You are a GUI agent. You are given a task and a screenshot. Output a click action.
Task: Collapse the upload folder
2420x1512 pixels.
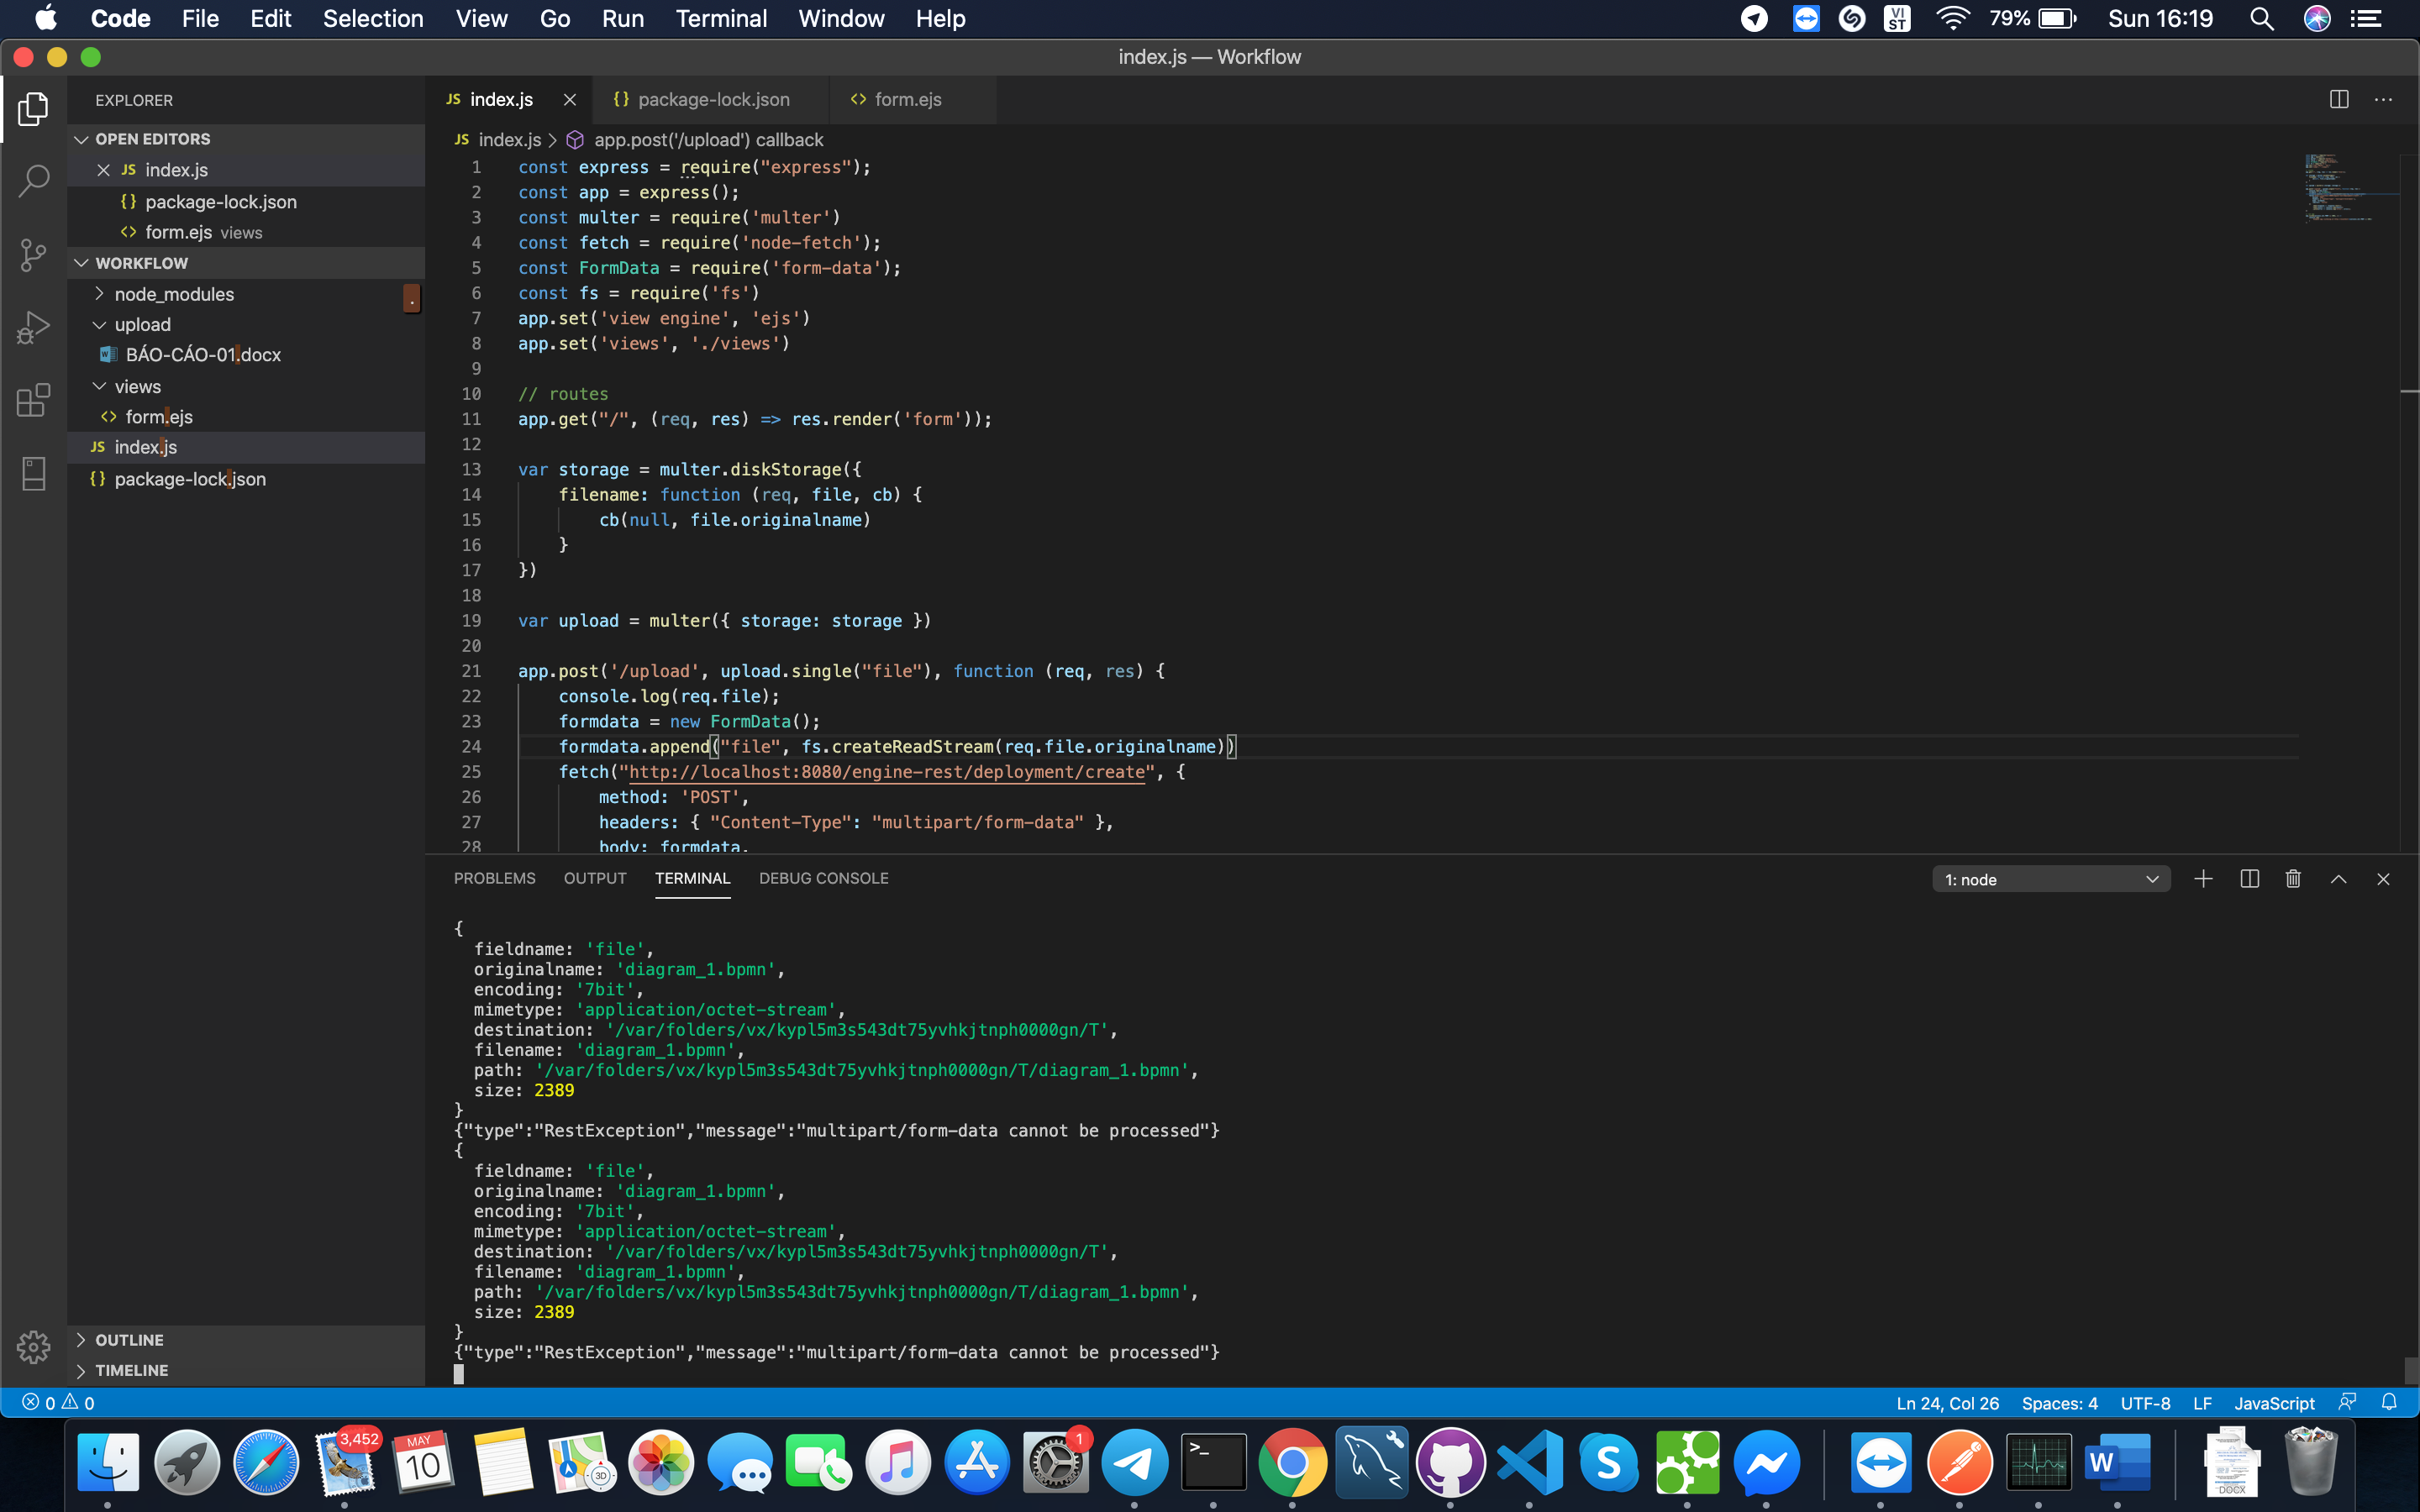(142, 324)
